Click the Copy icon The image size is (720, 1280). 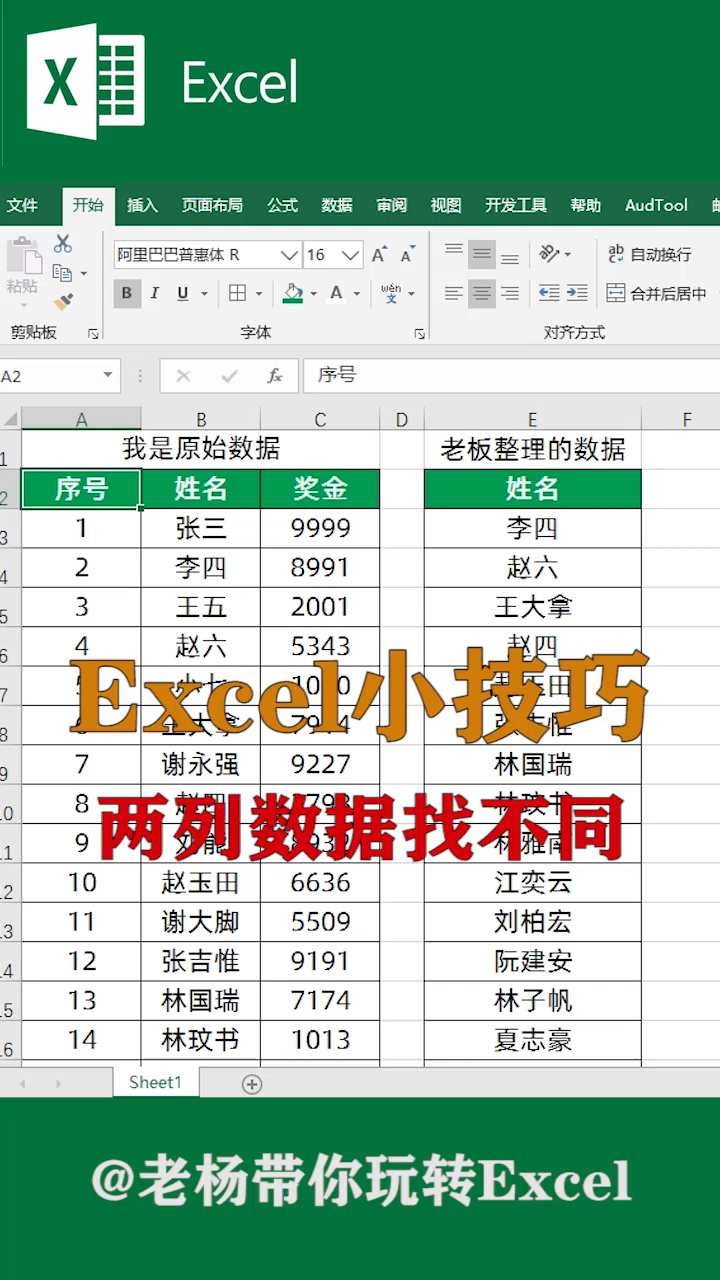click(62, 272)
